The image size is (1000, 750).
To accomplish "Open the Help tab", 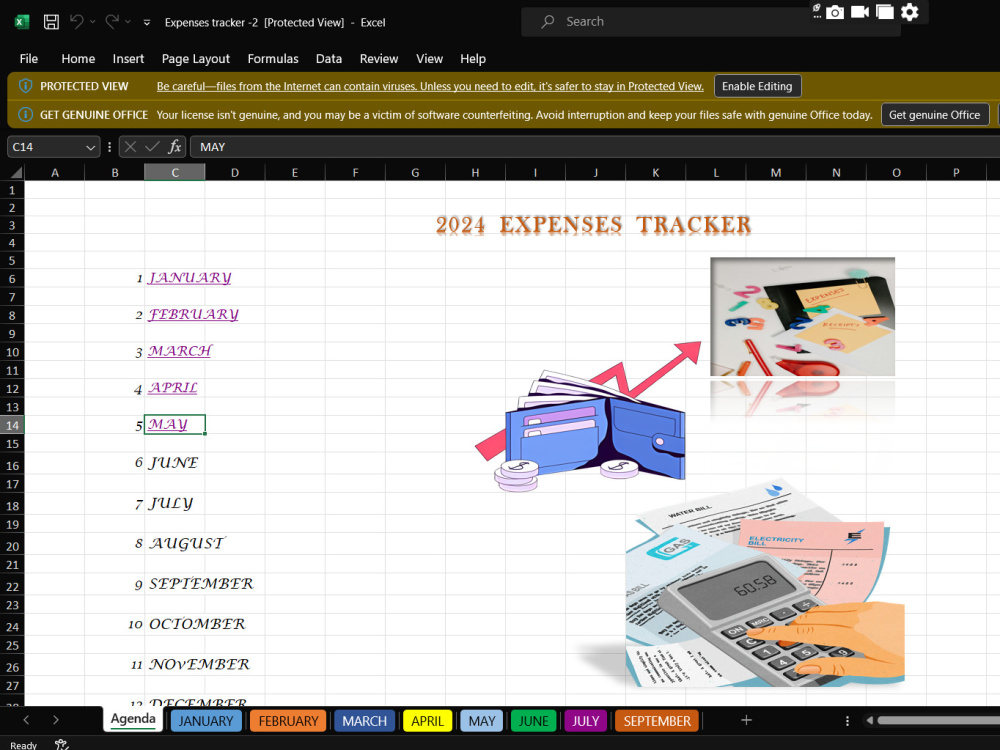I will pyautogui.click(x=473, y=59).
